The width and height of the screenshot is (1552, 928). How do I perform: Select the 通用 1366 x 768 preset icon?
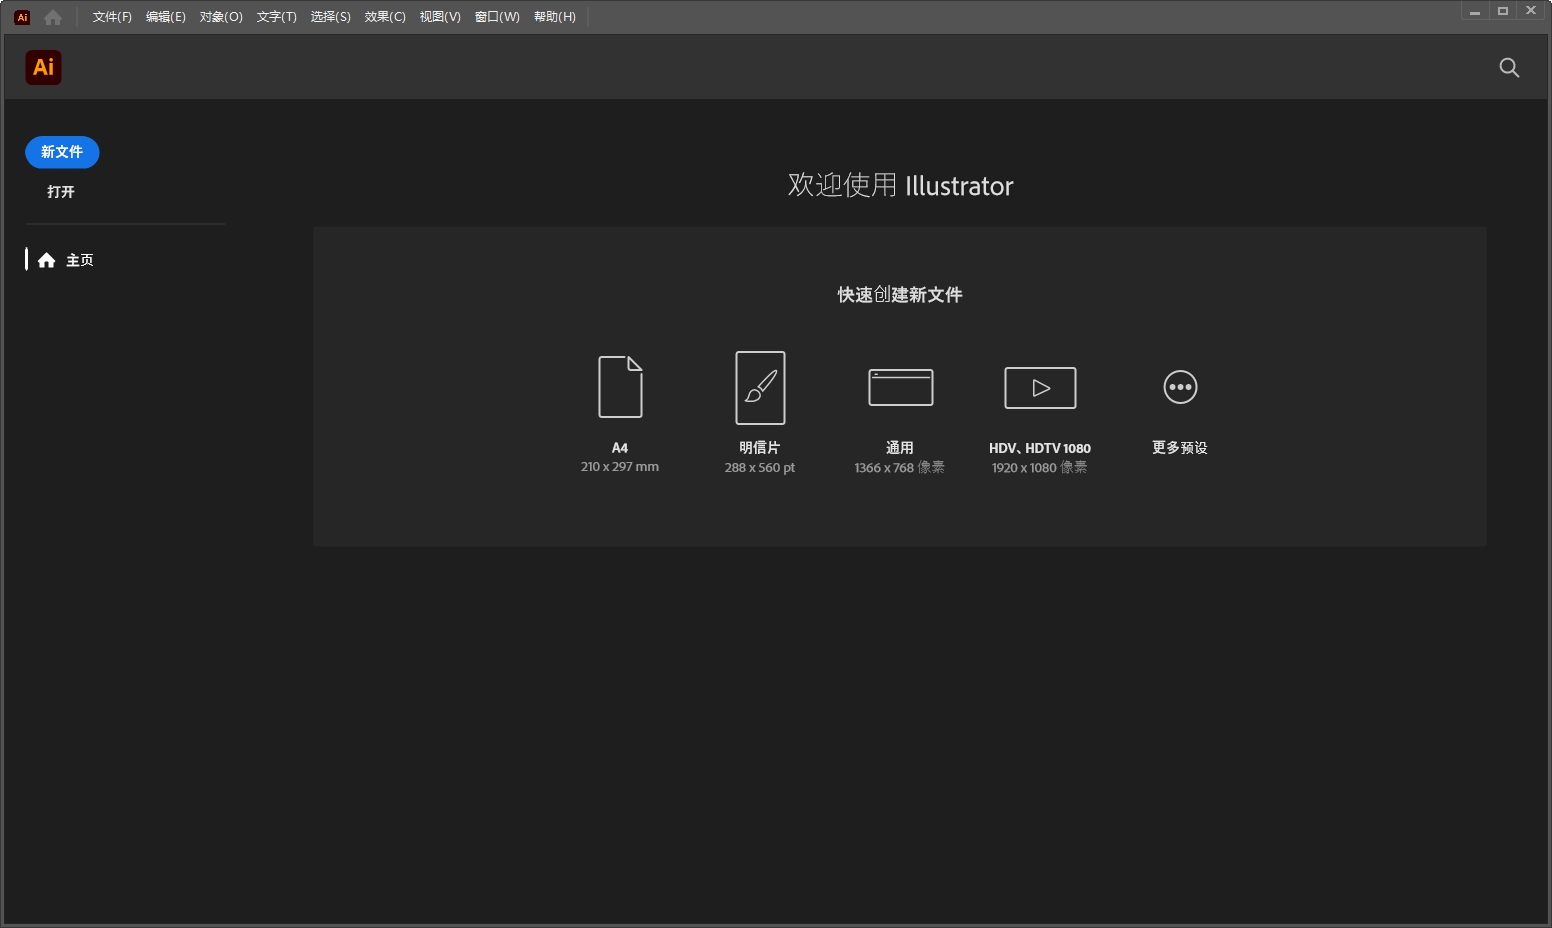click(900, 388)
